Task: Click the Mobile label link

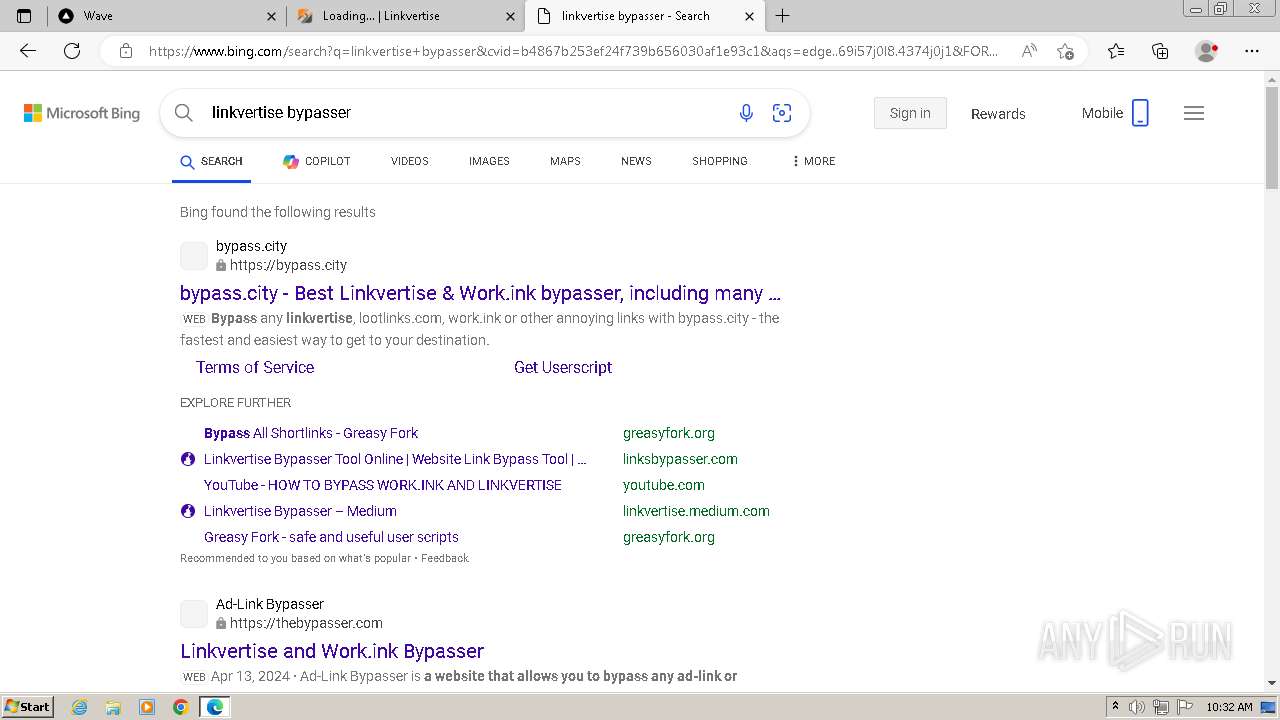Action: pyautogui.click(x=1102, y=113)
